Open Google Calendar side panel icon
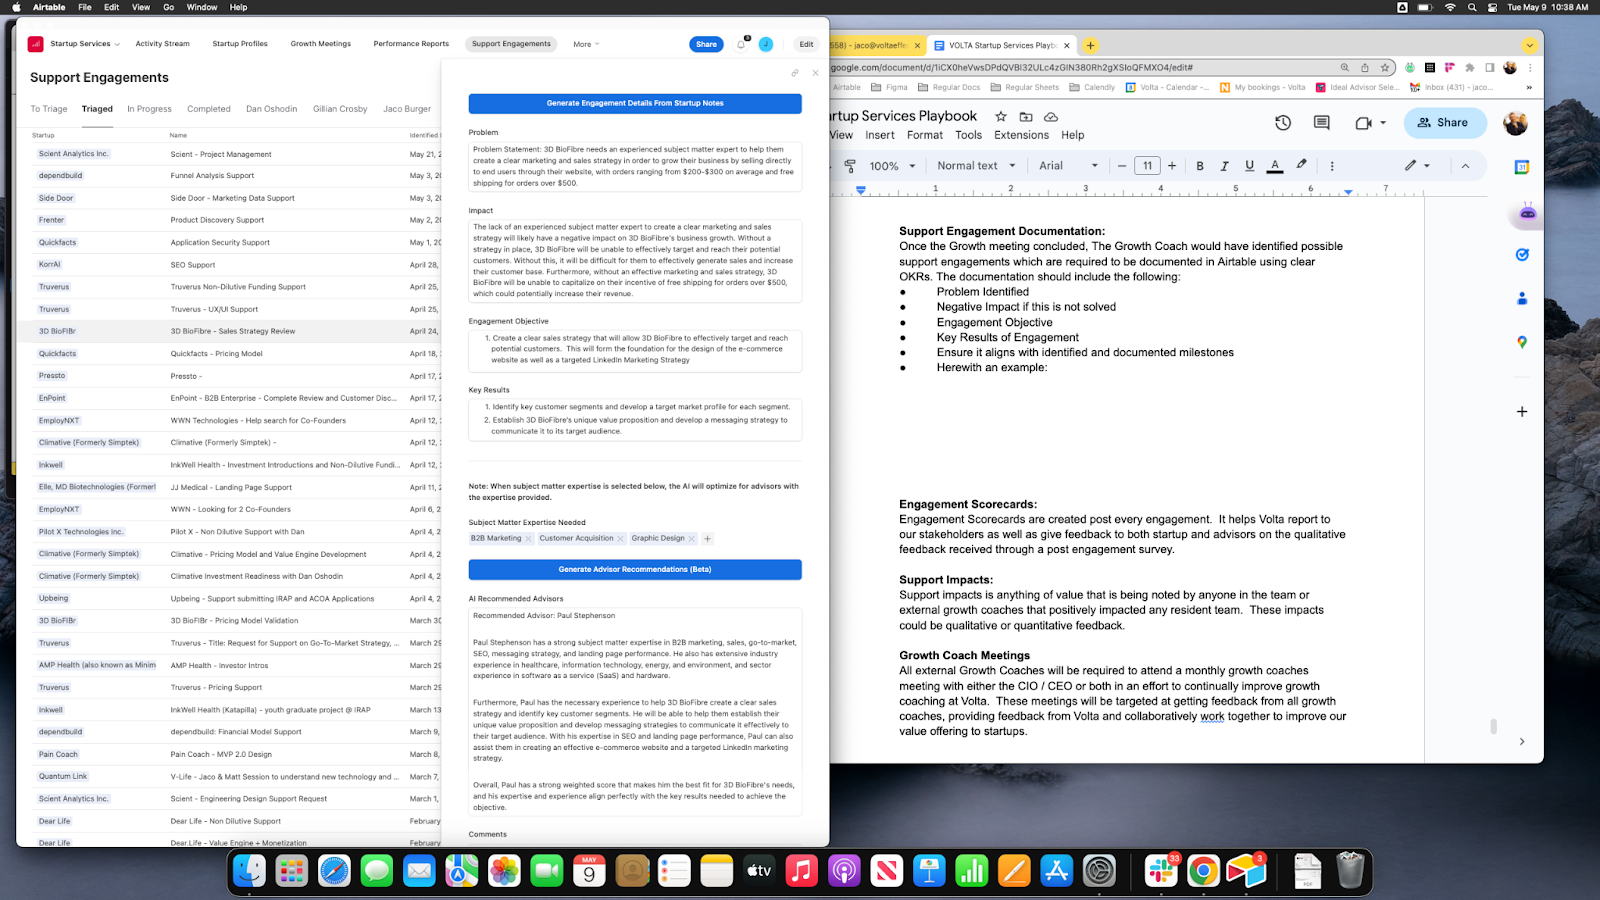Screen dimensions: 1600x900 click(1522, 167)
